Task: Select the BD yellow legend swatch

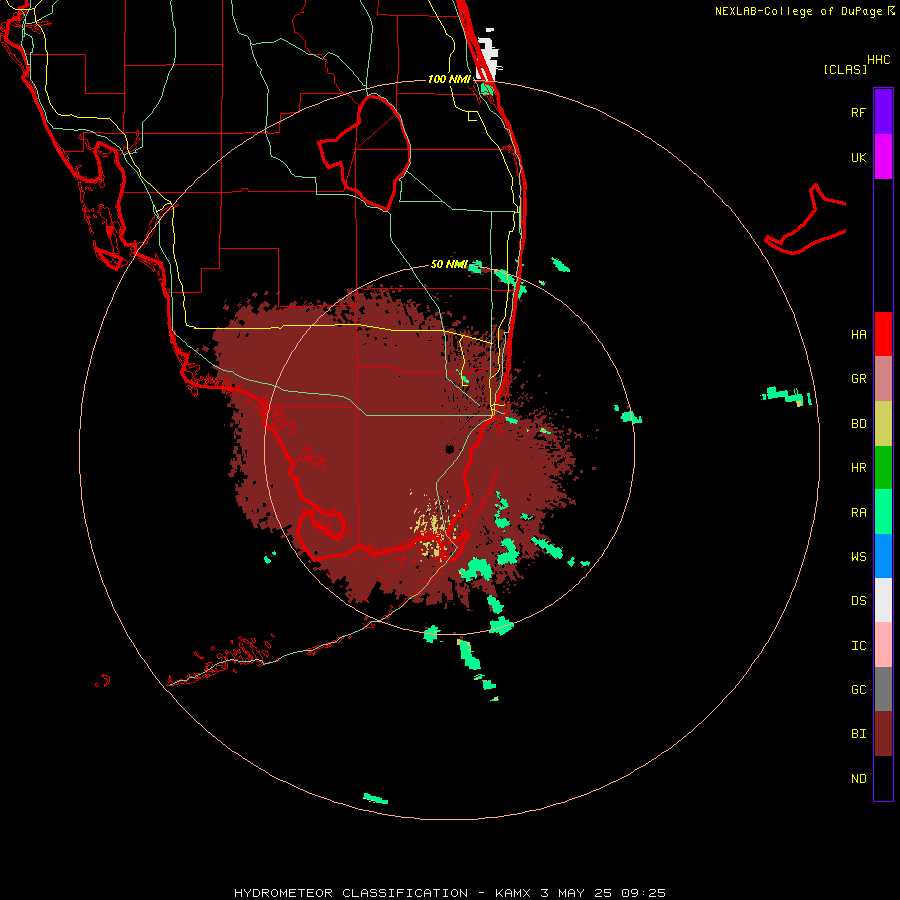Action: [883, 424]
